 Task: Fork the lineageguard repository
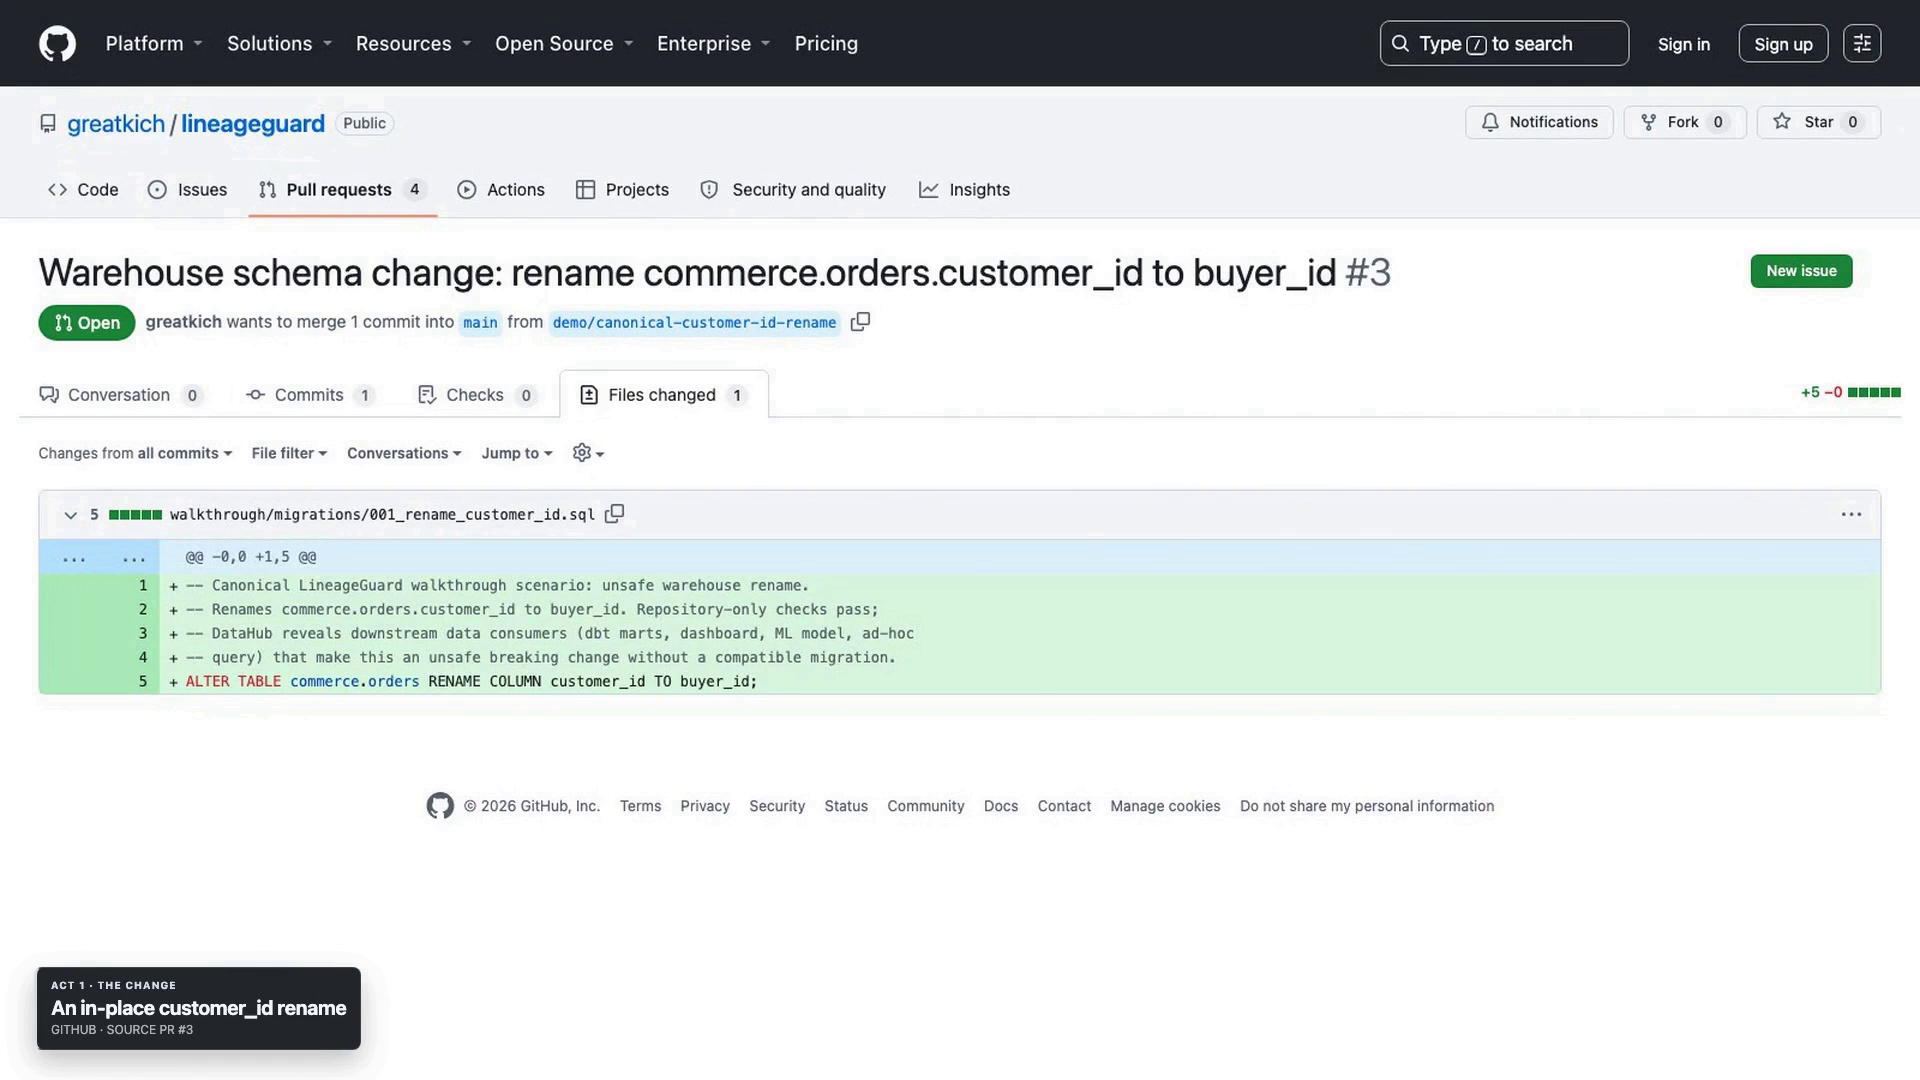pos(1685,122)
